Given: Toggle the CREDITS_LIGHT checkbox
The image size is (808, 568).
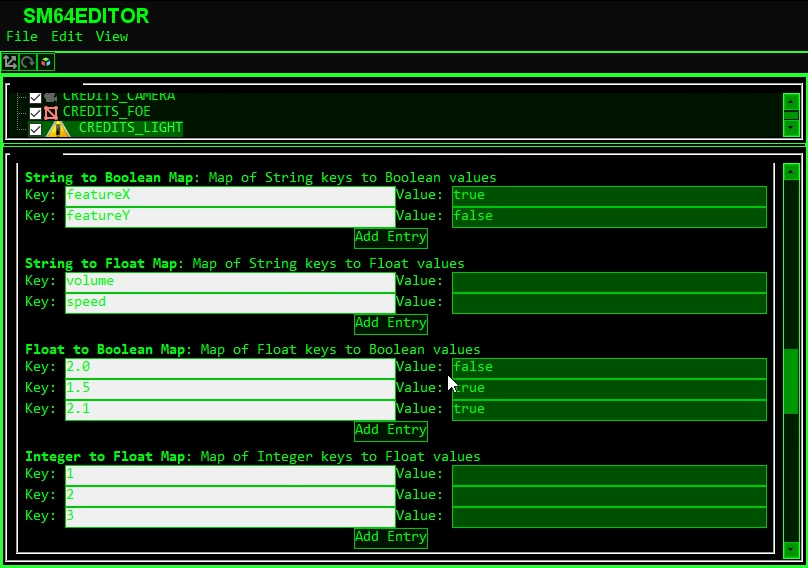Looking at the screenshot, I should tap(36, 129).
